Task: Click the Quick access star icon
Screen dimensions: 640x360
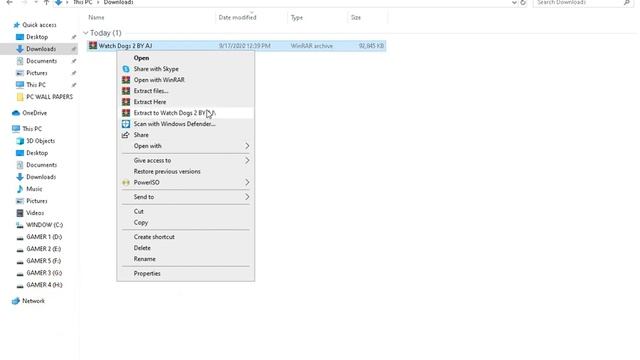Action: (16, 25)
